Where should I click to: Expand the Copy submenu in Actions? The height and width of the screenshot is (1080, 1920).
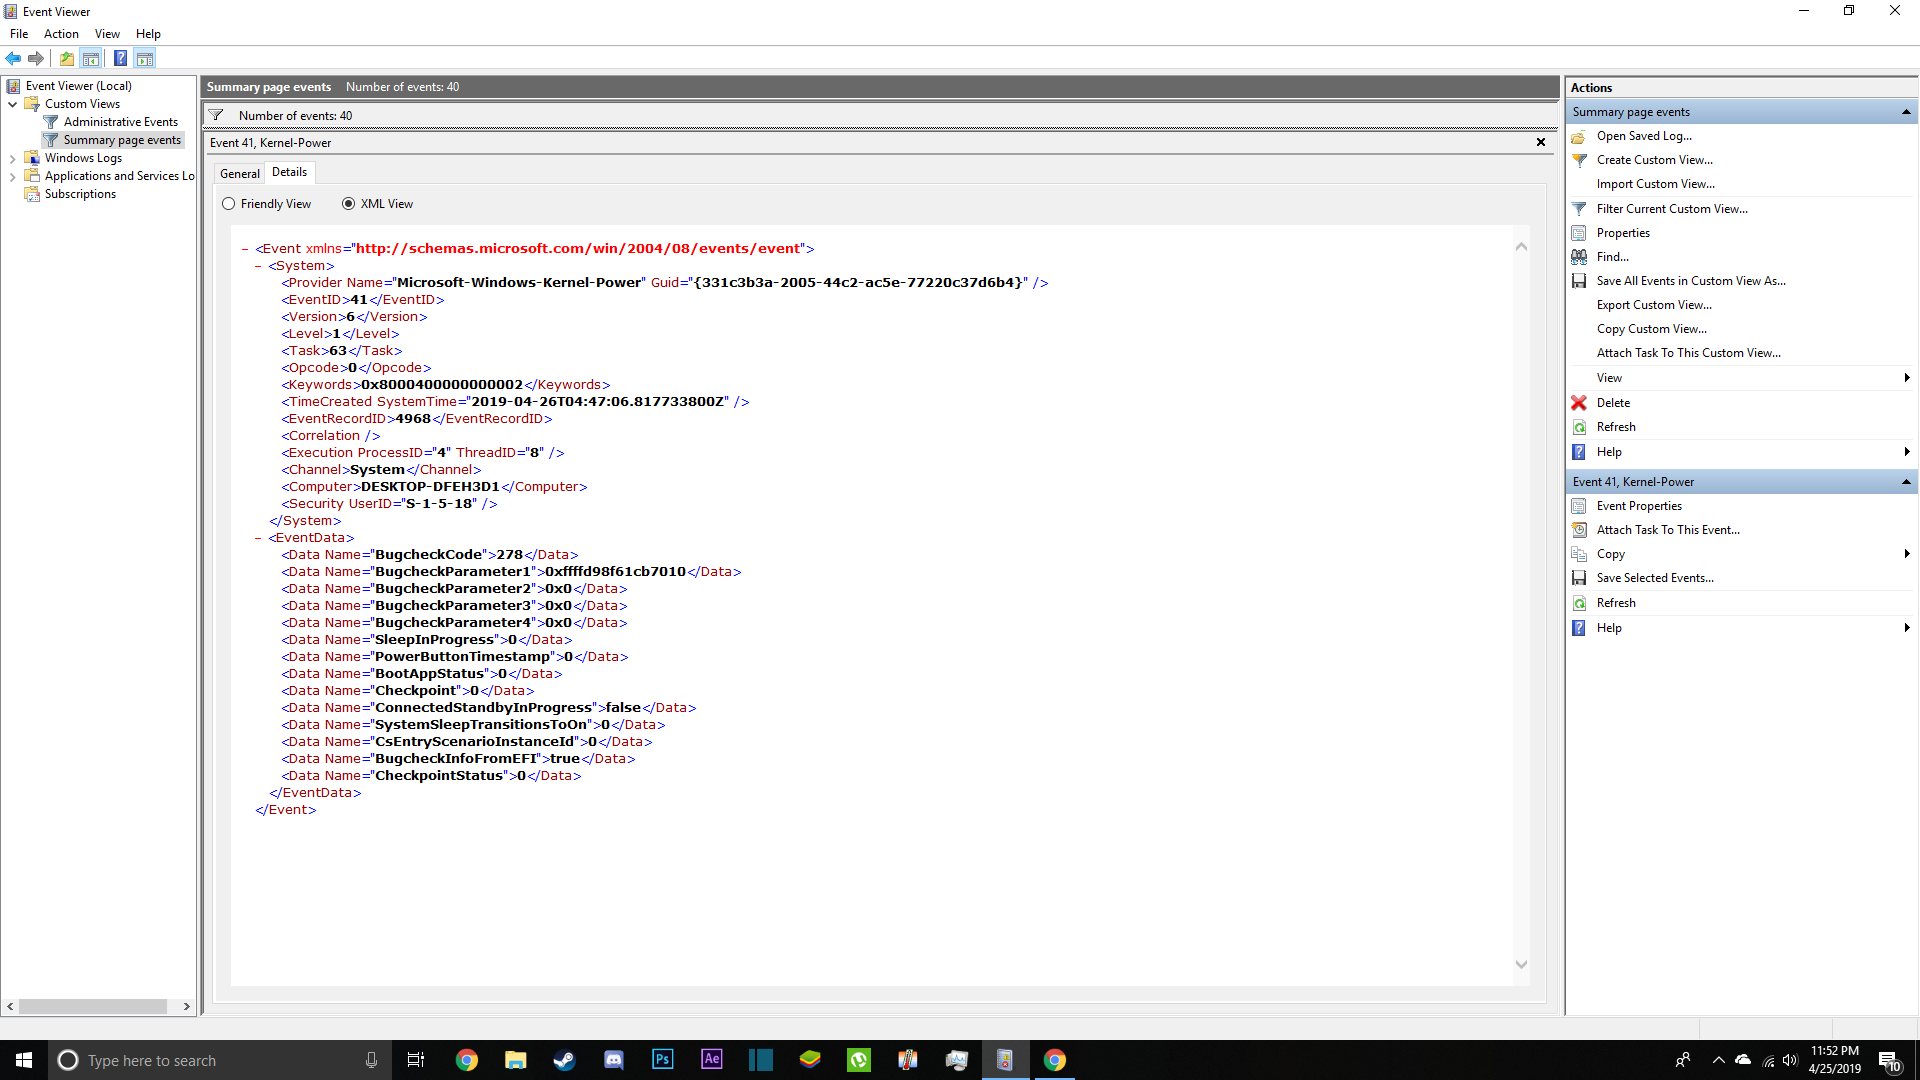1907,554
